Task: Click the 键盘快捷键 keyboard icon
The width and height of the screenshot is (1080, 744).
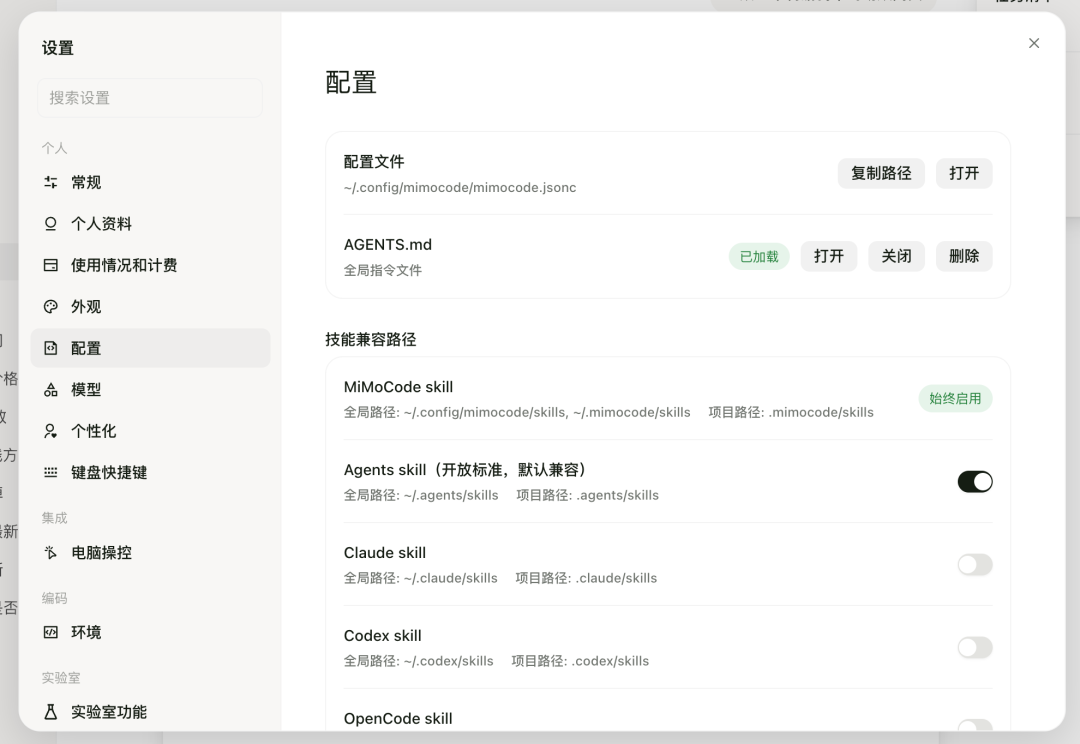Action: [x=50, y=473]
